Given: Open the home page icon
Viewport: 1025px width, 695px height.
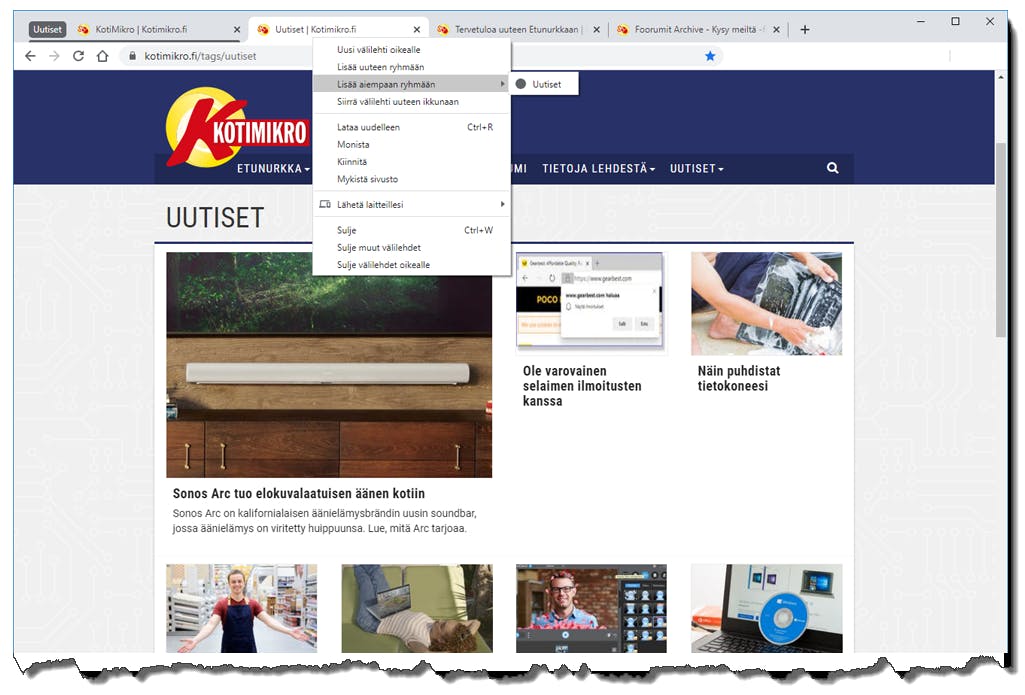Looking at the screenshot, I should click(102, 56).
